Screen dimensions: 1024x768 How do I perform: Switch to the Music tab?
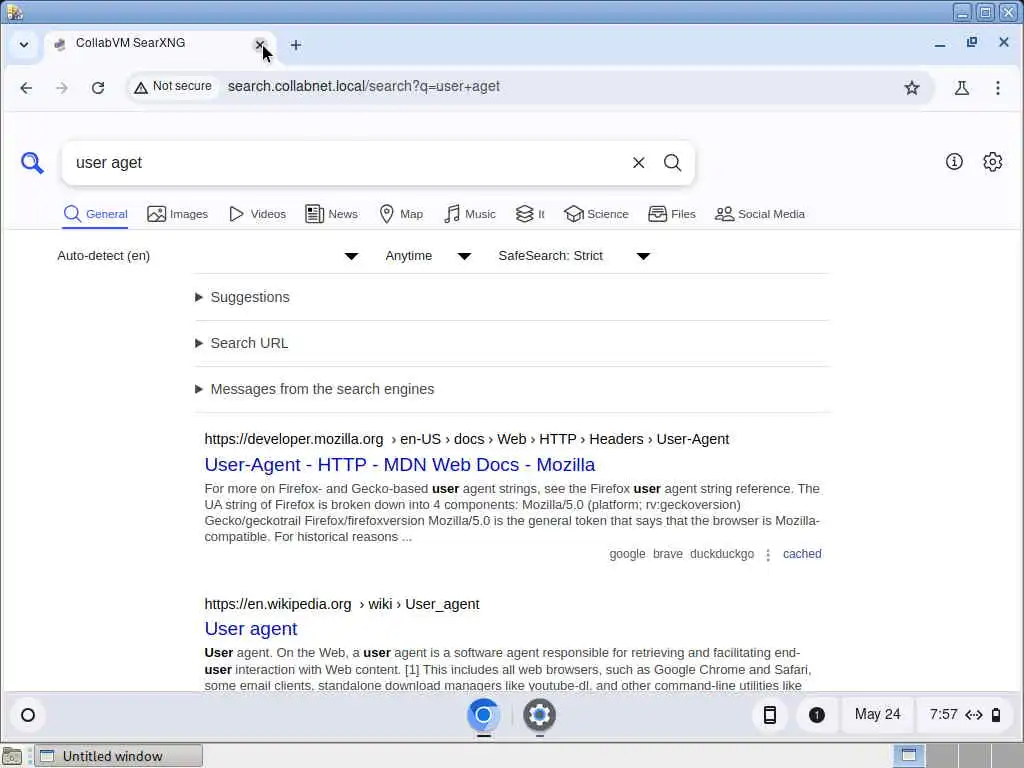(470, 214)
